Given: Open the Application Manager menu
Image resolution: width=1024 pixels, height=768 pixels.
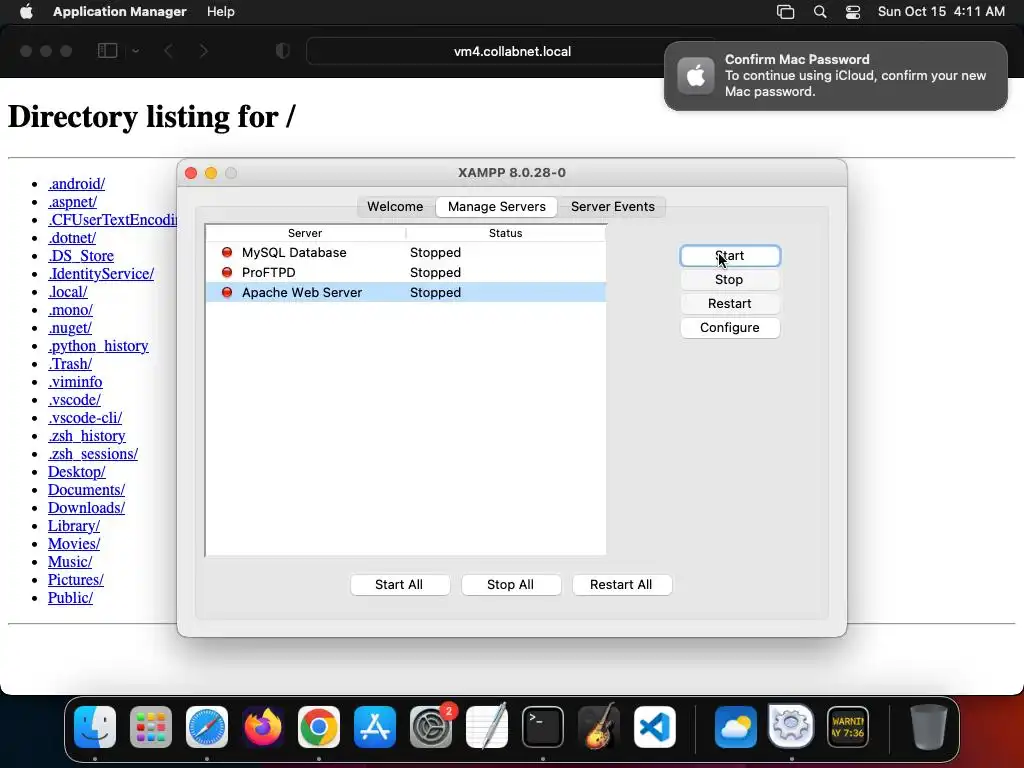Looking at the screenshot, I should pos(120,12).
